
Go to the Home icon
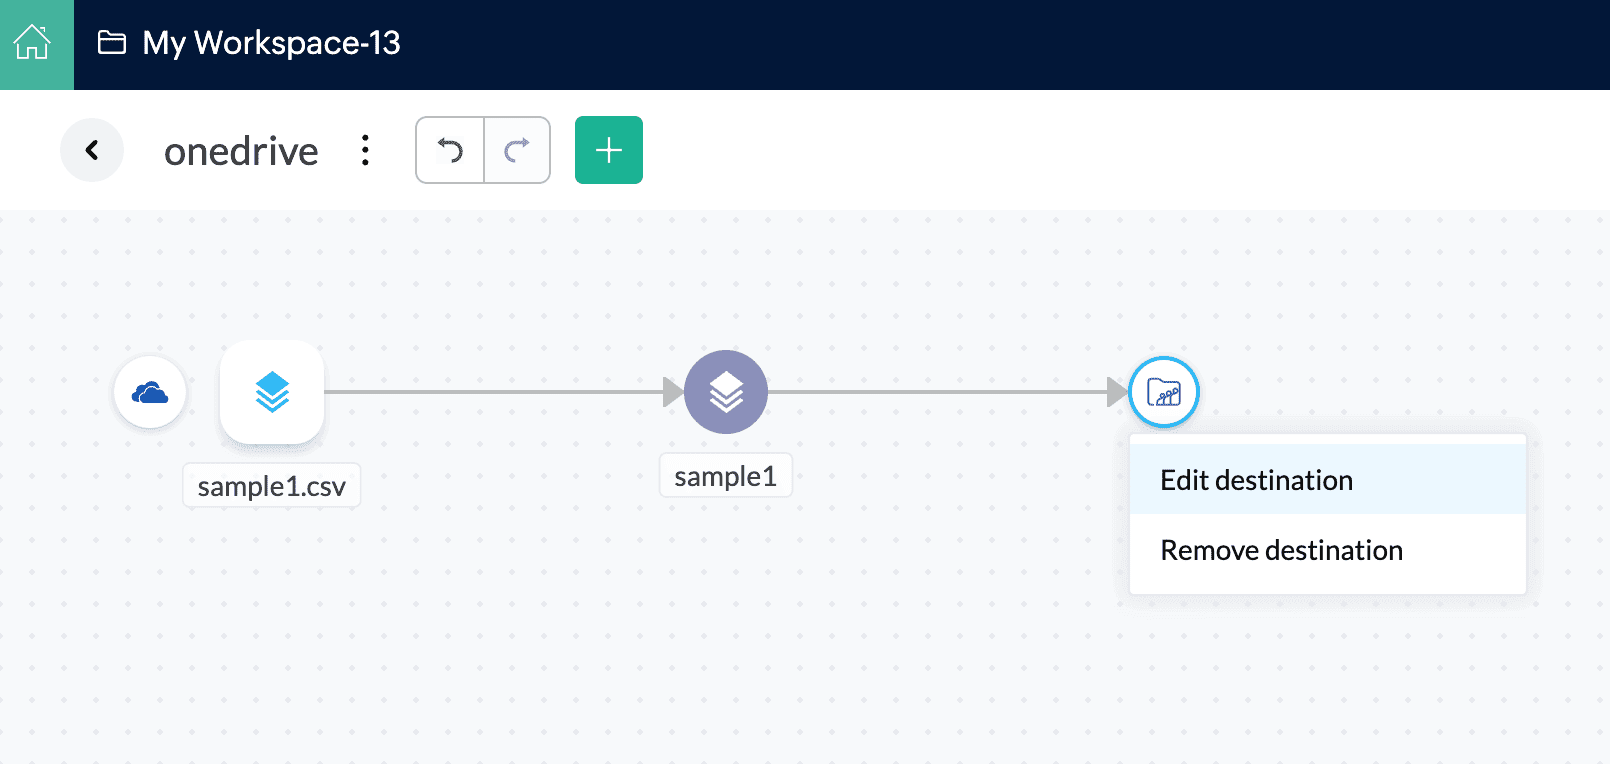tap(32, 43)
